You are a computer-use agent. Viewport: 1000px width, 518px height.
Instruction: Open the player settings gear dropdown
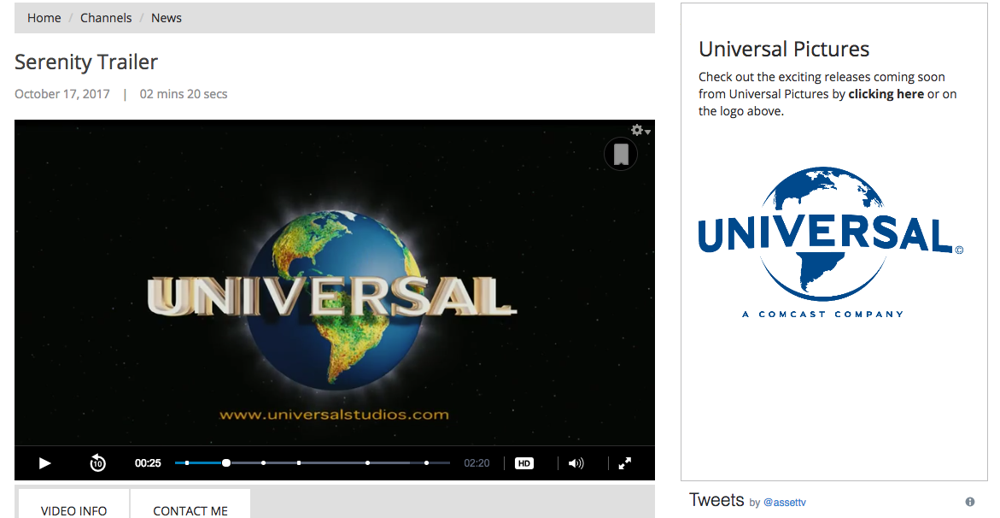640,130
